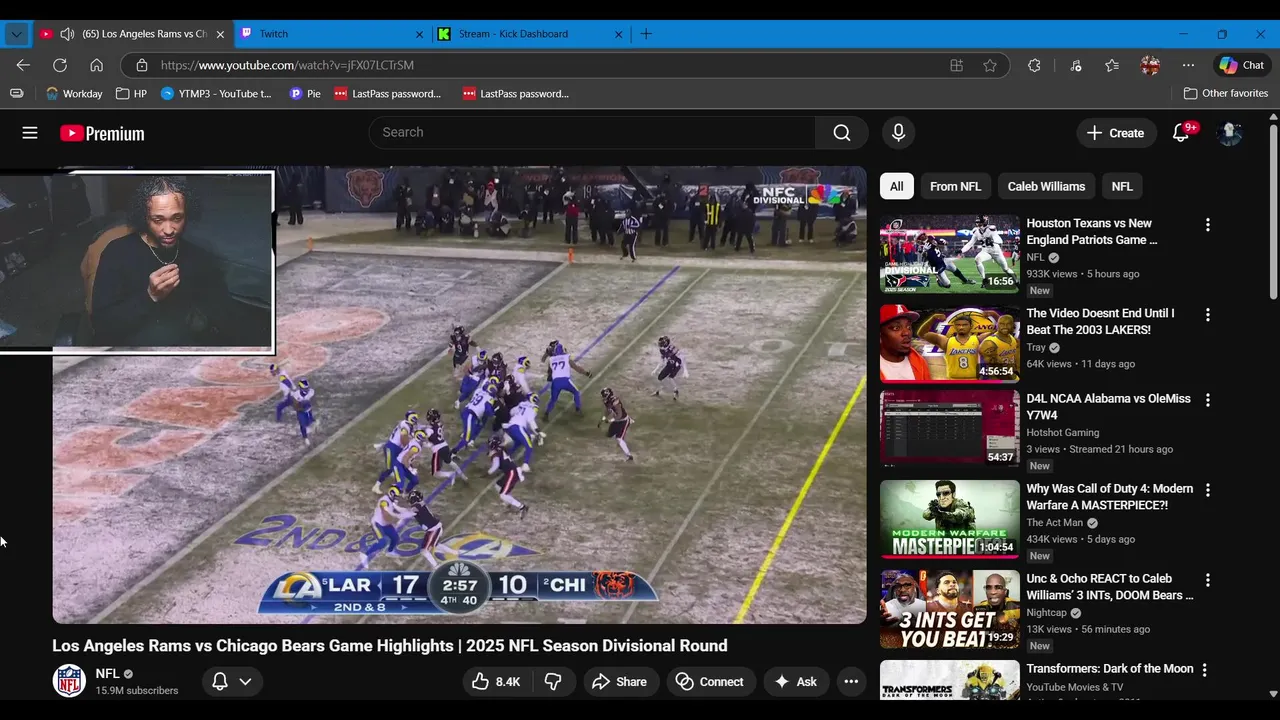Select the NFL filter chip
Viewport: 1280px width, 720px height.
1122,186
